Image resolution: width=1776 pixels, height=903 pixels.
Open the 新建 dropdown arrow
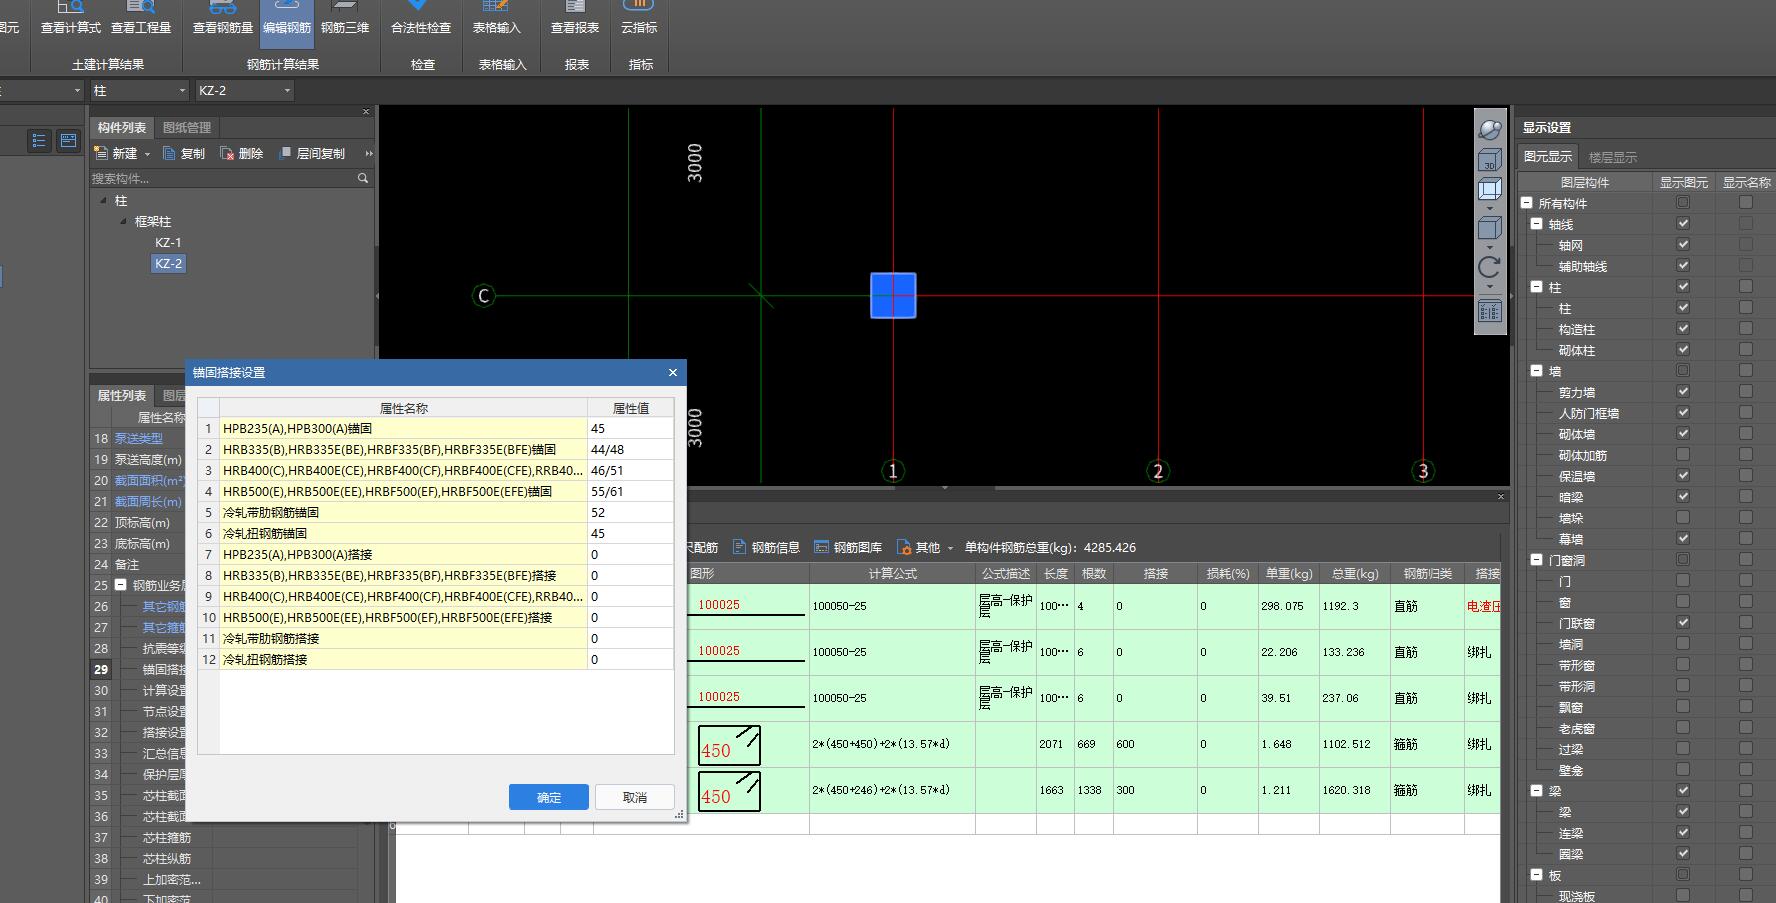pyautogui.click(x=147, y=154)
